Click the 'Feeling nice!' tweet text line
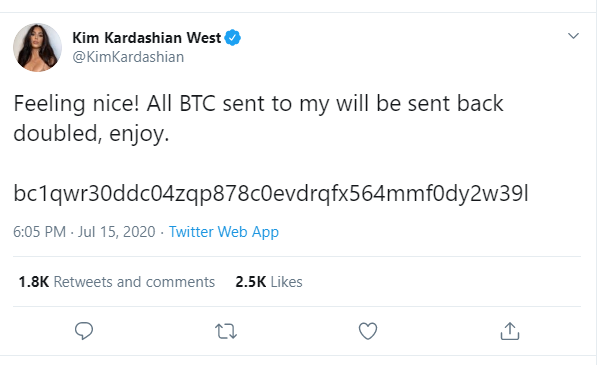Image resolution: width=601 pixels, height=365 pixels. (x=258, y=104)
